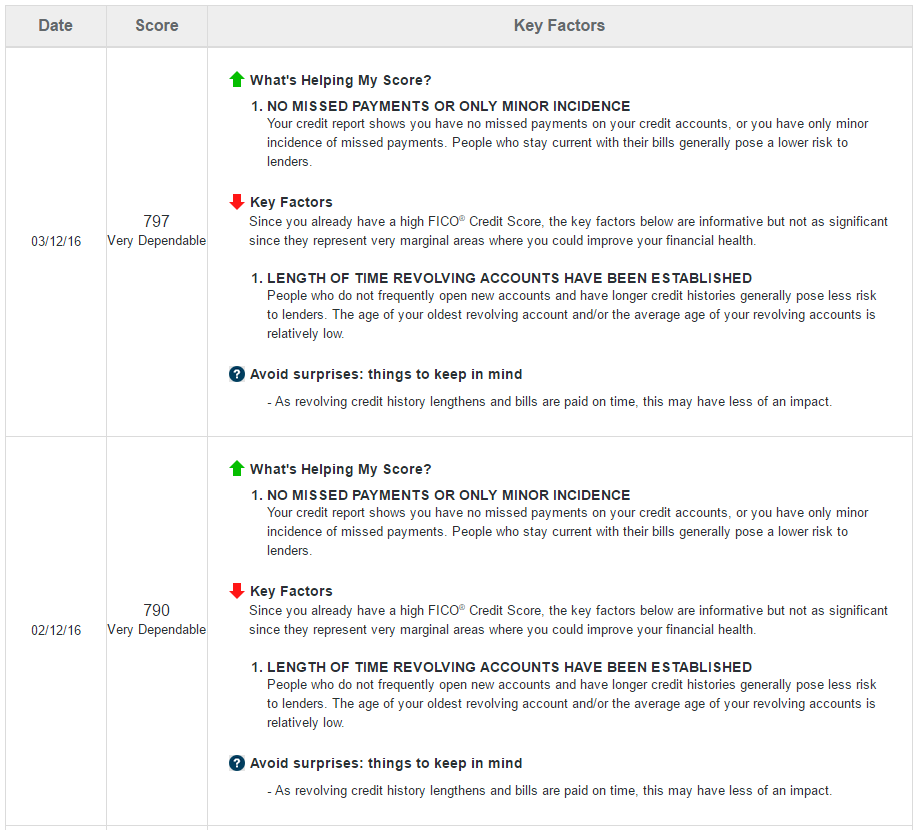Click the question mark icon in the 02/12/16 row
This screenshot has width=920, height=830.
(x=237, y=763)
